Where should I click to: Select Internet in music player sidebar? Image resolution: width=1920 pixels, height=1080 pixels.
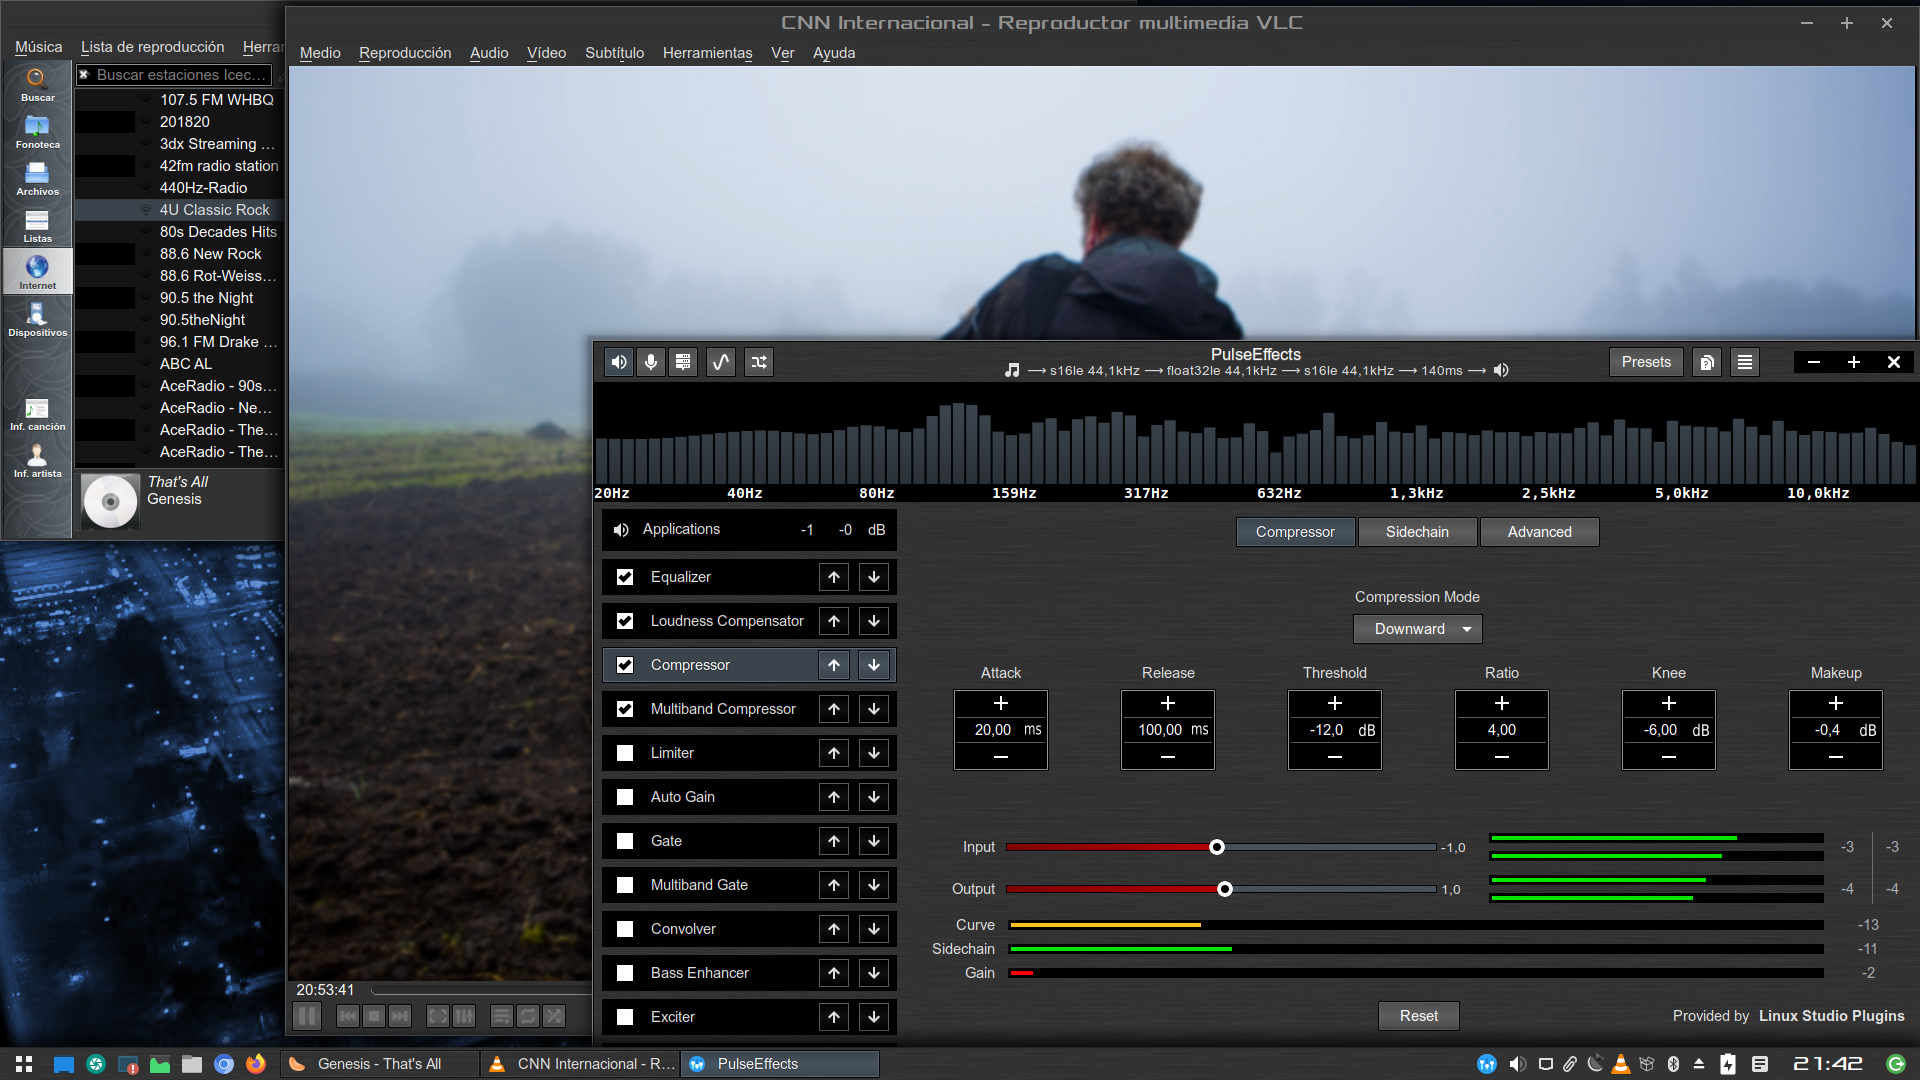pyautogui.click(x=37, y=272)
